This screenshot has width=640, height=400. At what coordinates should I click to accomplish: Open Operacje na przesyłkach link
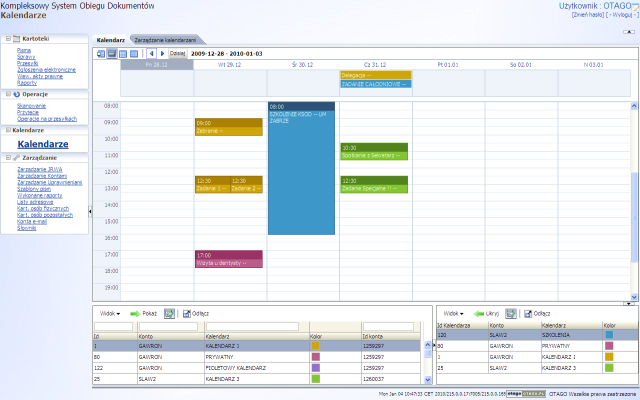click(47, 119)
